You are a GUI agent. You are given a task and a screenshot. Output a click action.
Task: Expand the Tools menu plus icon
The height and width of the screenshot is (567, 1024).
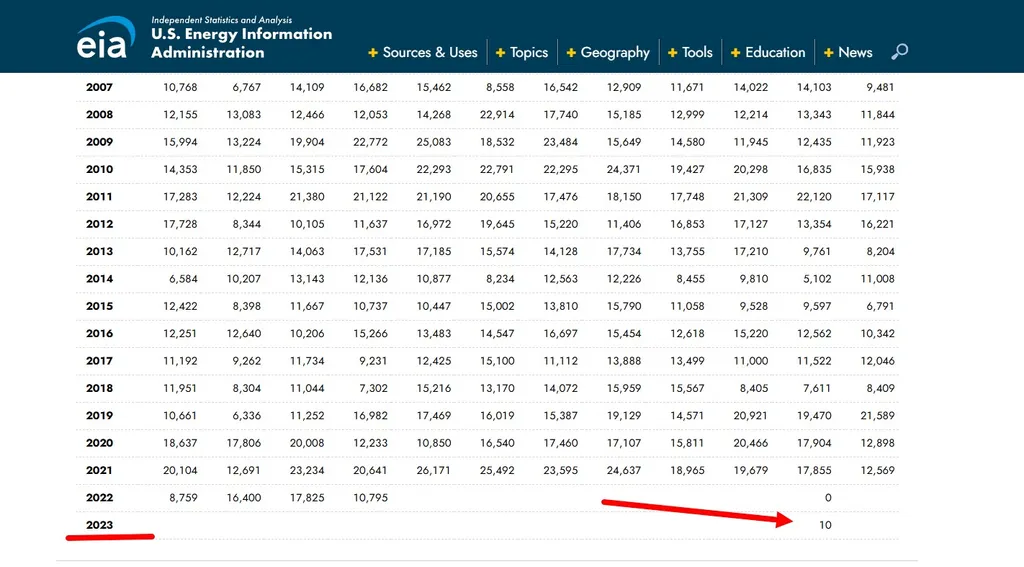click(x=673, y=53)
